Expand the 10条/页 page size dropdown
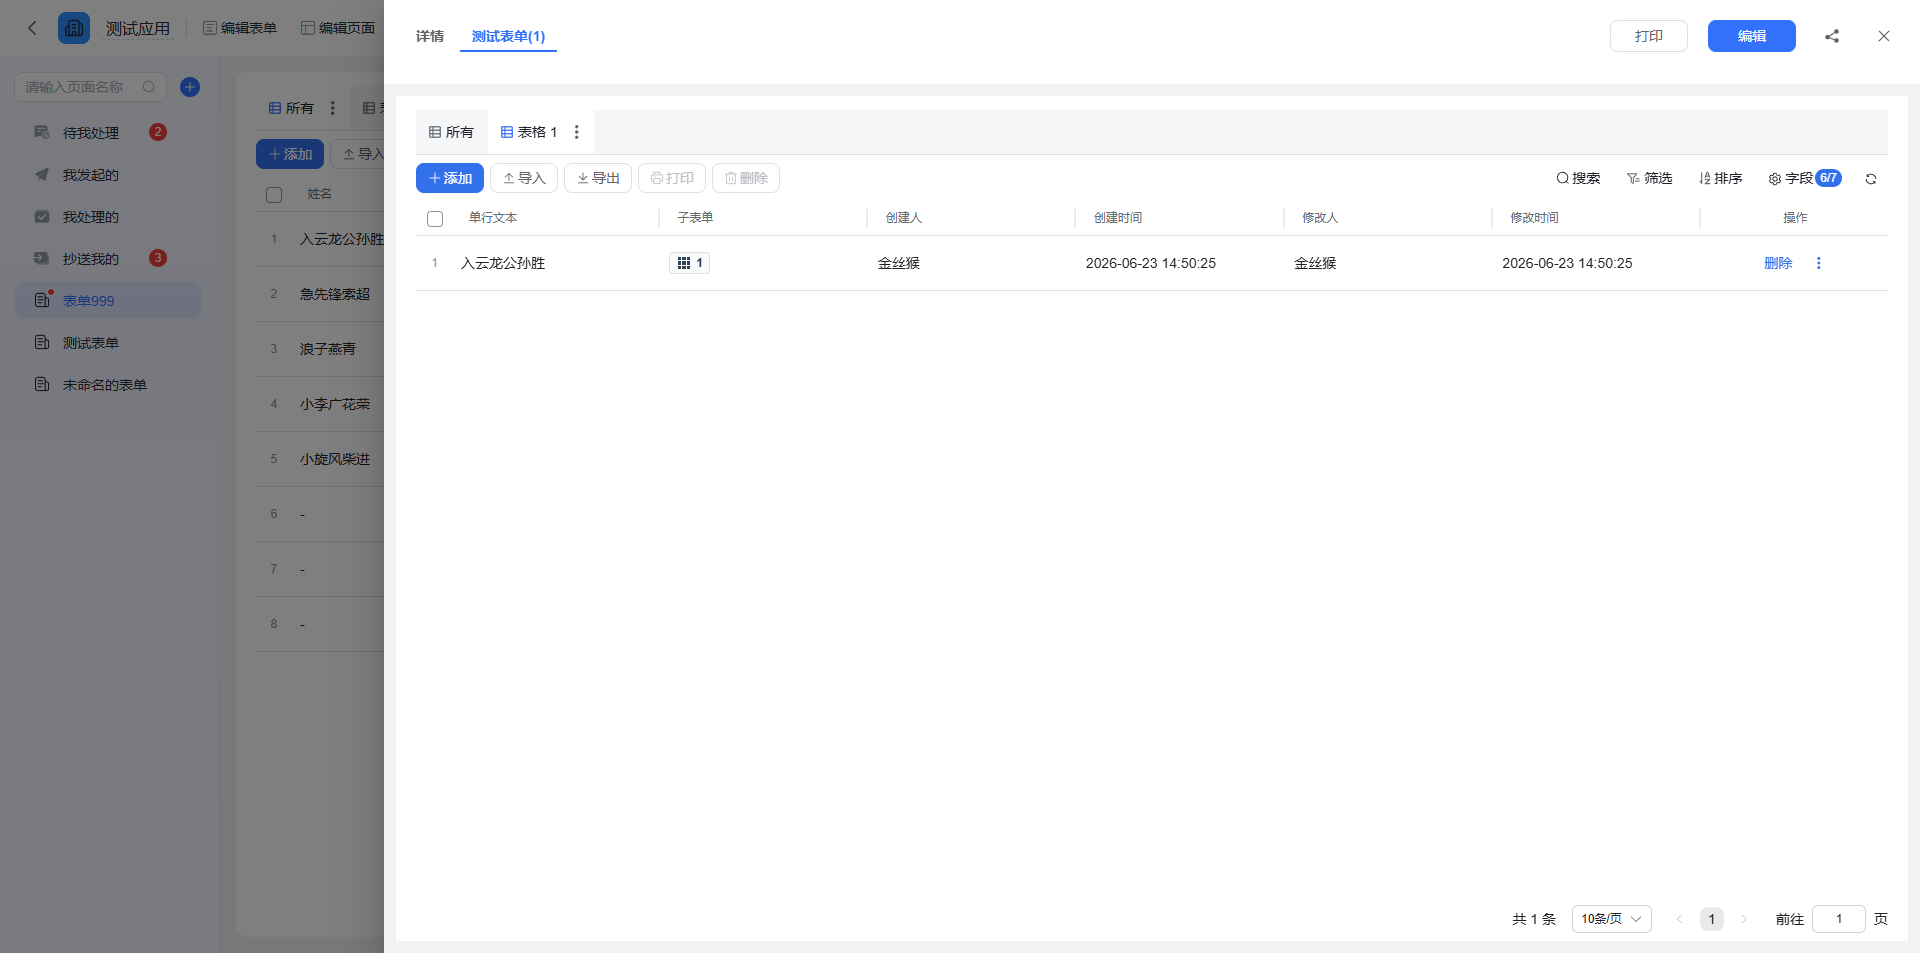The width and height of the screenshot is (1920, 953). point(1611,919)
